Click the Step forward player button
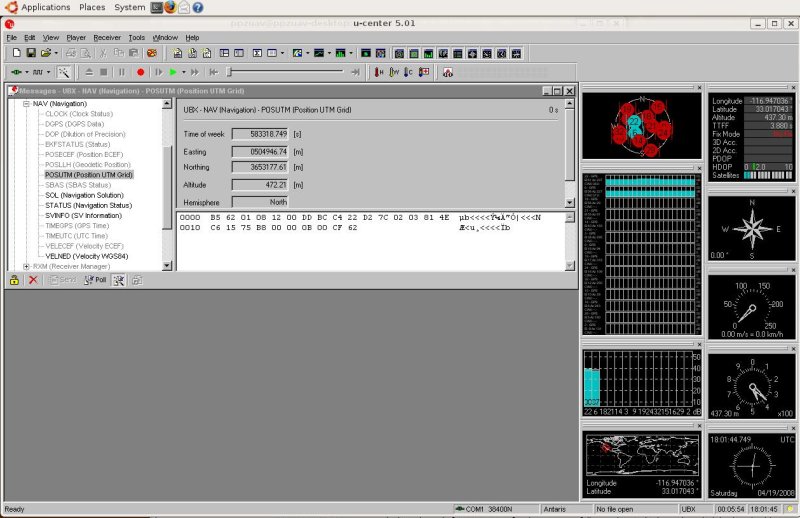The image size is (800, 518). [x=159, y=72]
